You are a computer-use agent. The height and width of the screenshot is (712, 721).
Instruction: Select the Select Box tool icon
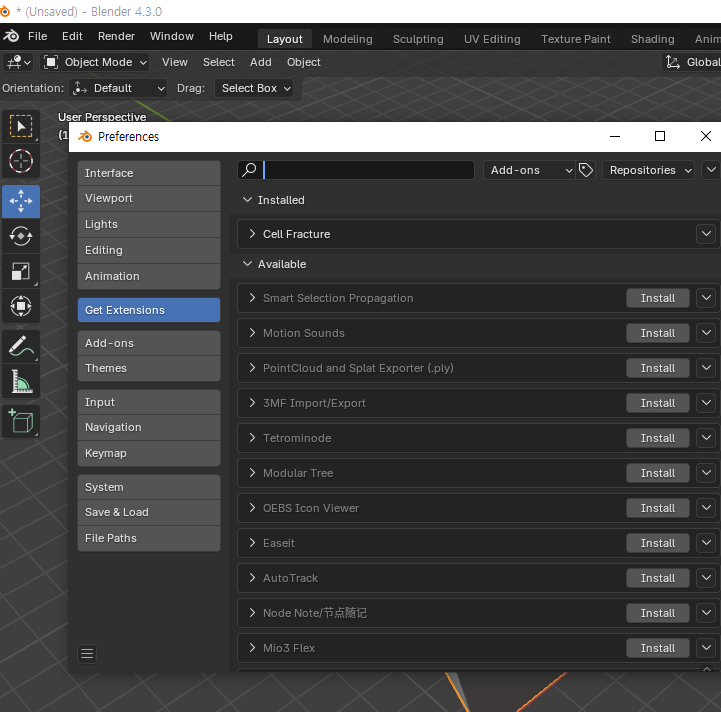(21, 126)
